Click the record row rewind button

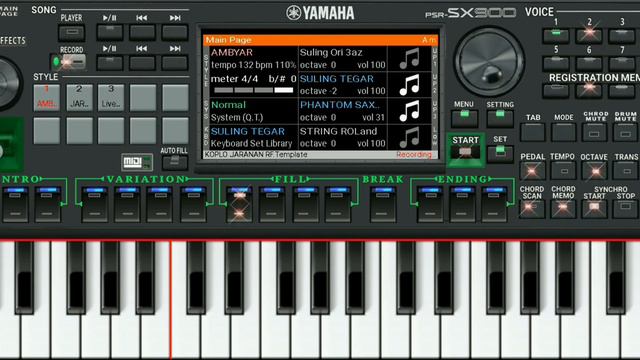[142, 63]
